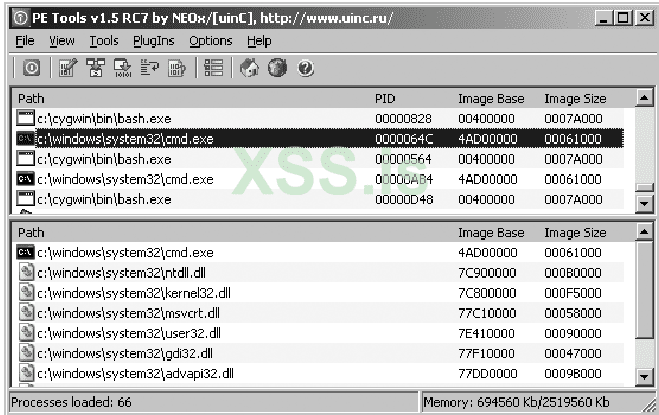This screenshot has height=415, width=659.
Task: Click PID value 00000D48
Action: (404, 199)
